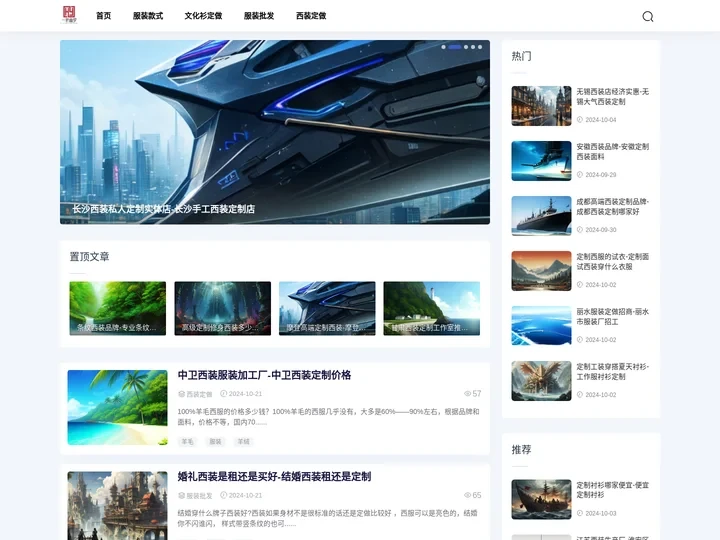Open 服装批发 menu item
The image size is (720, 540).
pyautogui.click(x=259, y=16)
